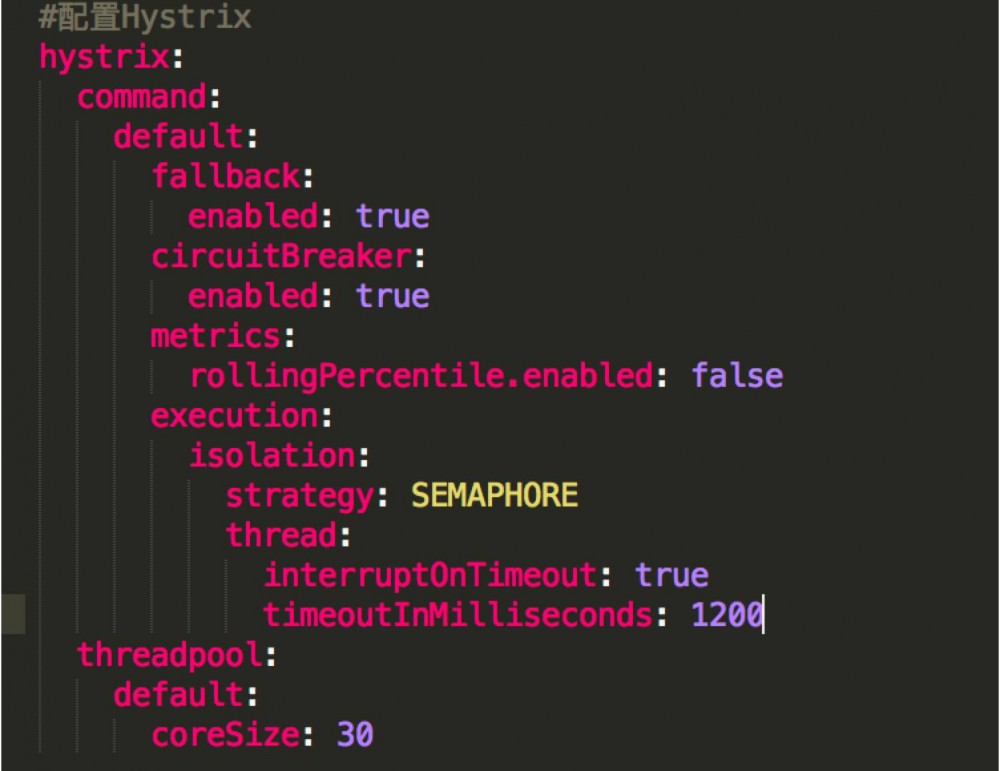Screen dimensions: 1000x771
Task: Click the thread key under isolation
Action: point(281,535)
